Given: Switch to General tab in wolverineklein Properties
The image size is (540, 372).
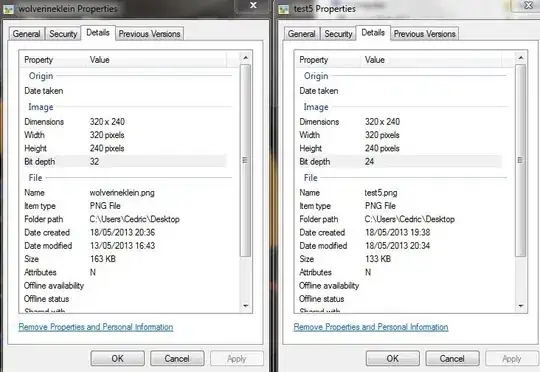Looking at the screenshot, I should click(27, 34).
